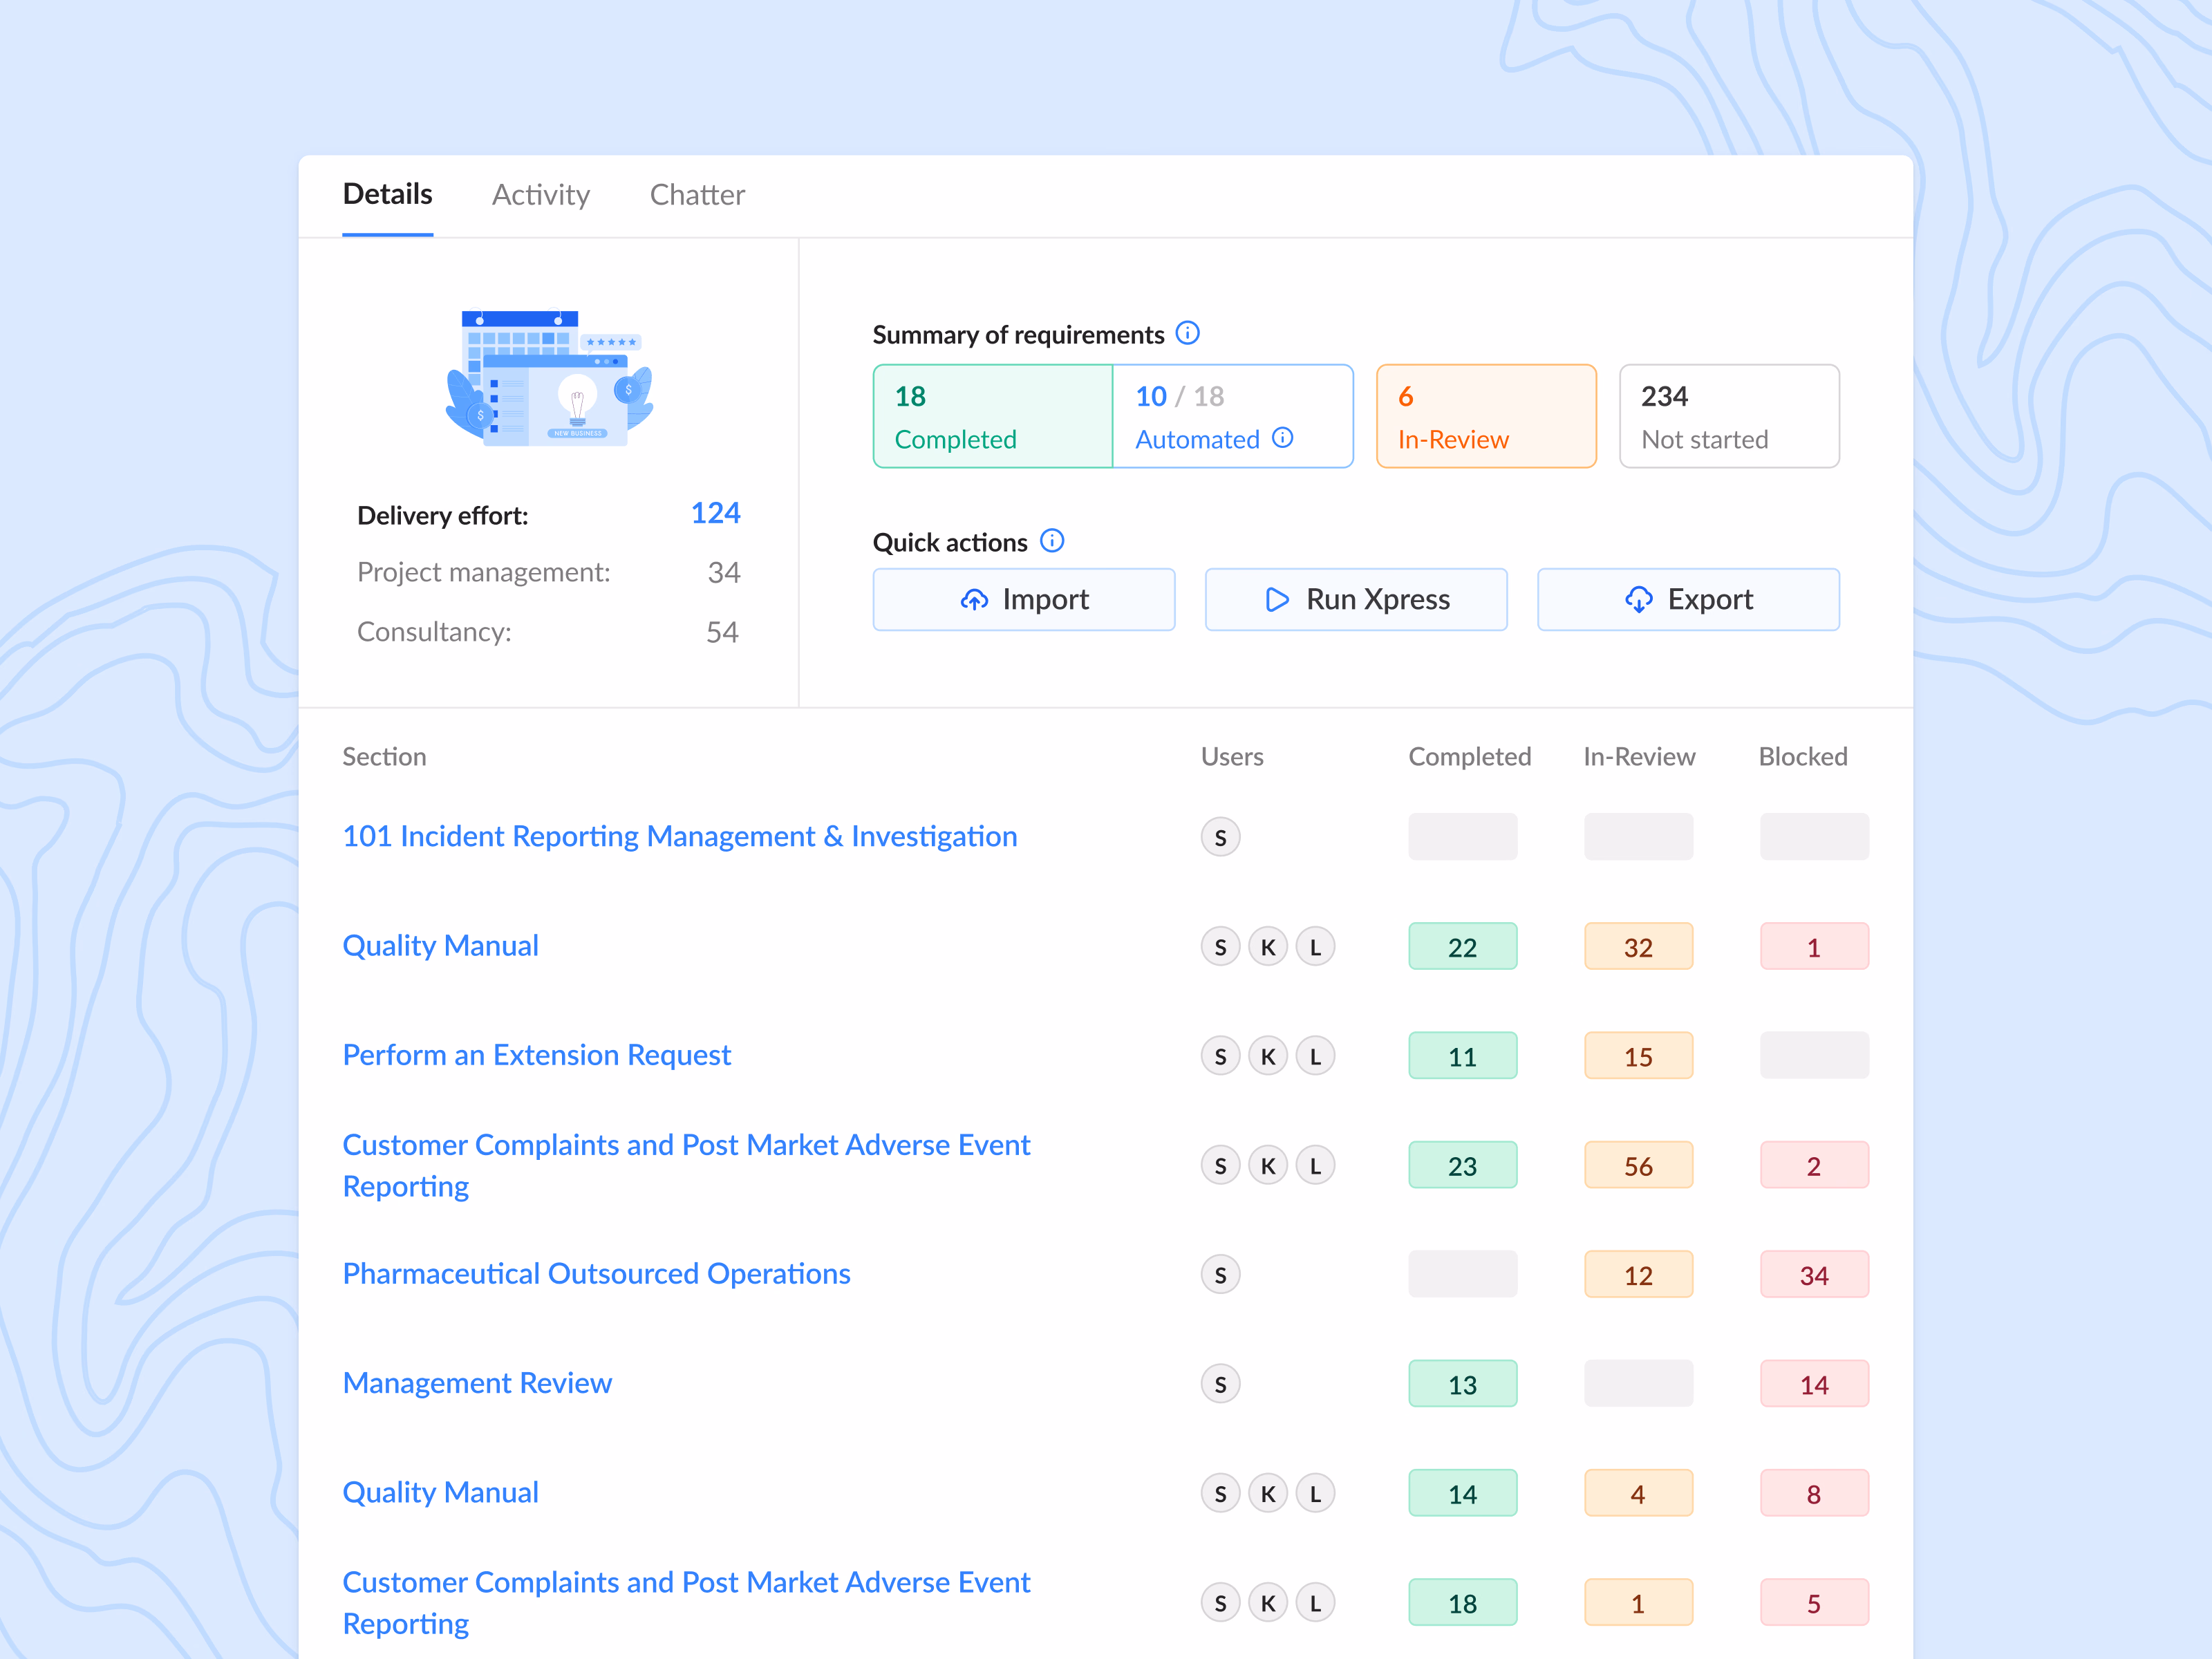Click Blocked count 8 badge
The width and height of the screenshot is (2212, 1659).
[x=1815, y=1493]
